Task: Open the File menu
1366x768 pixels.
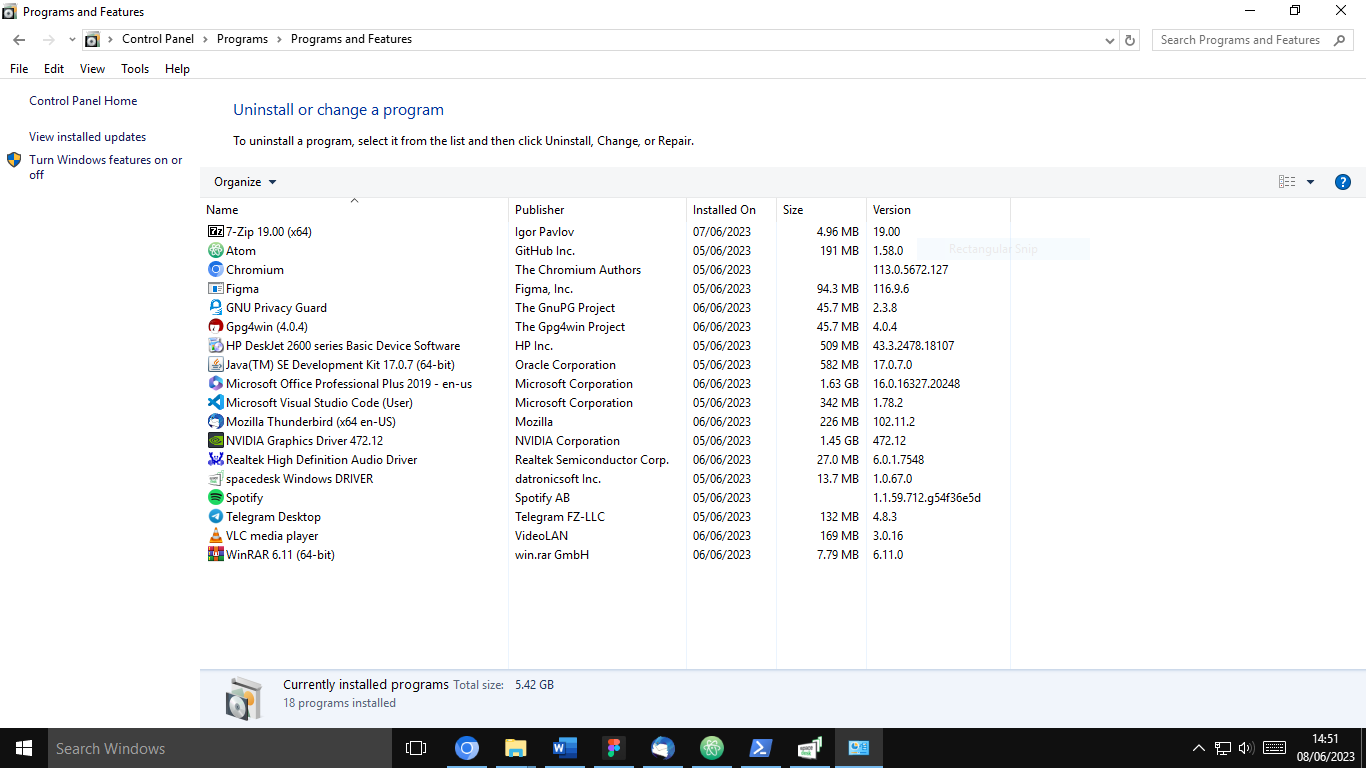Action: tap(19, 69)
